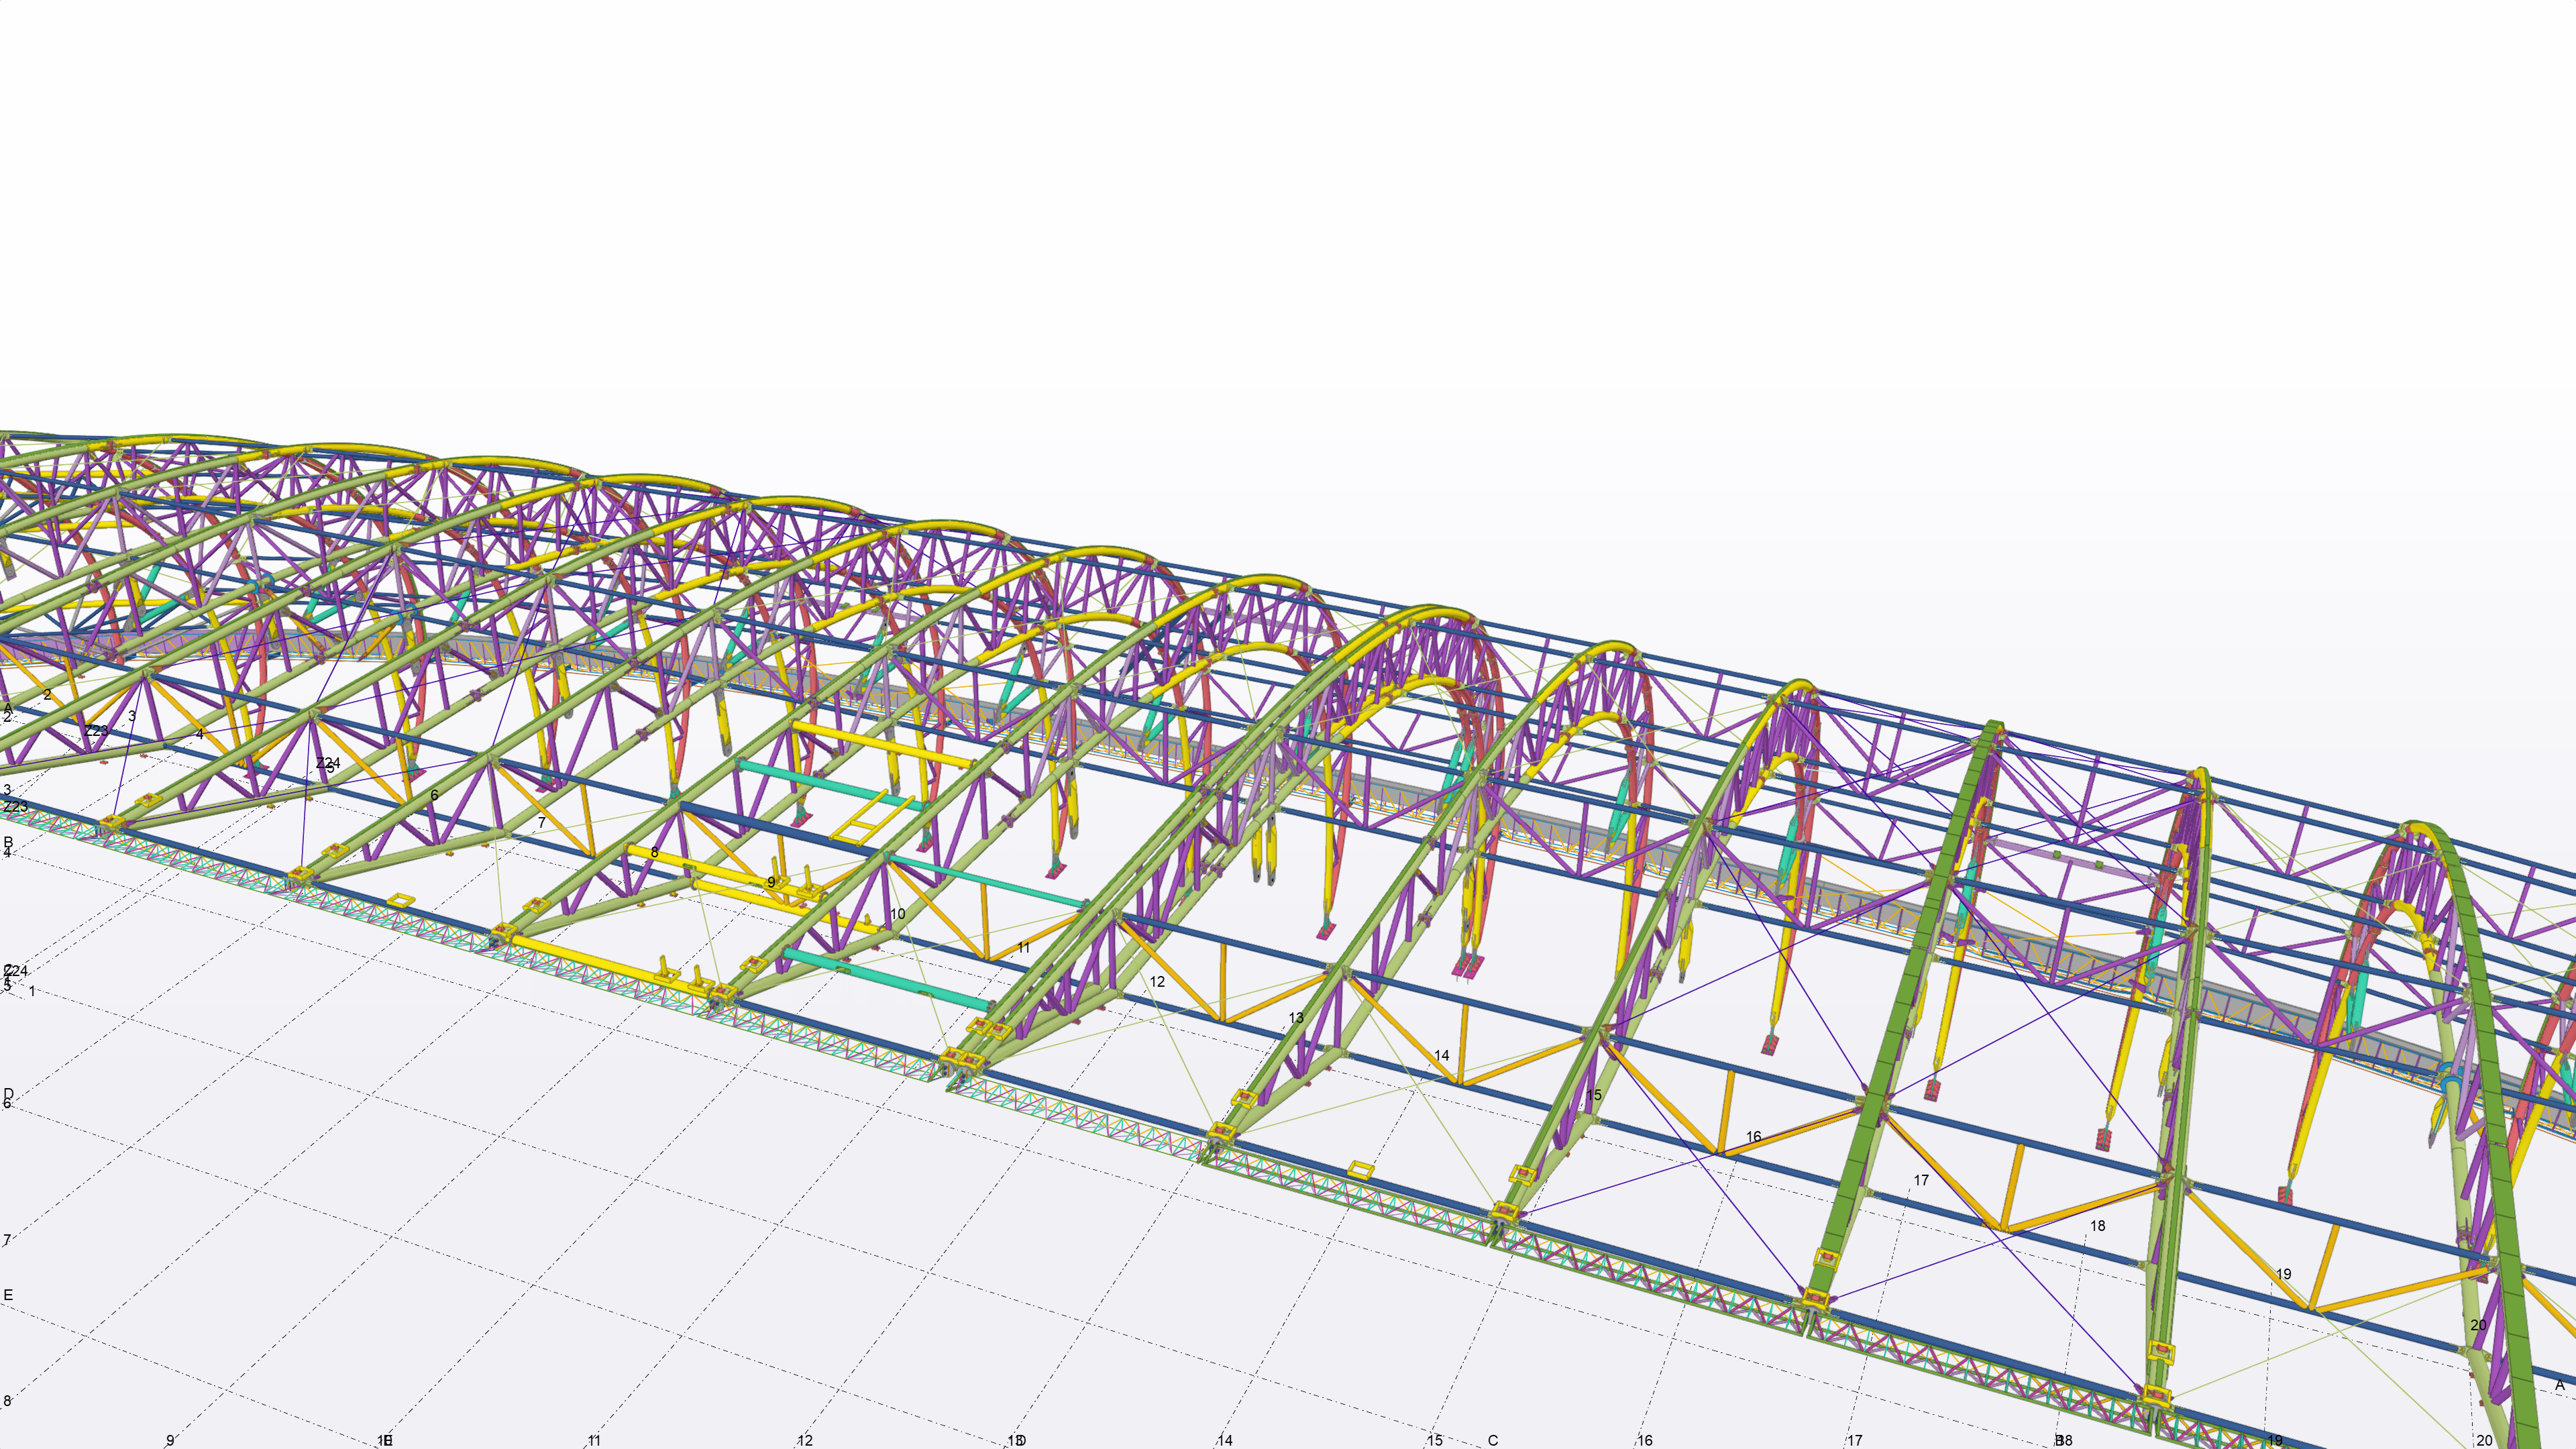Click grid label 8 on the yellow beam
2576x1449 pixels.
[654, 853]
